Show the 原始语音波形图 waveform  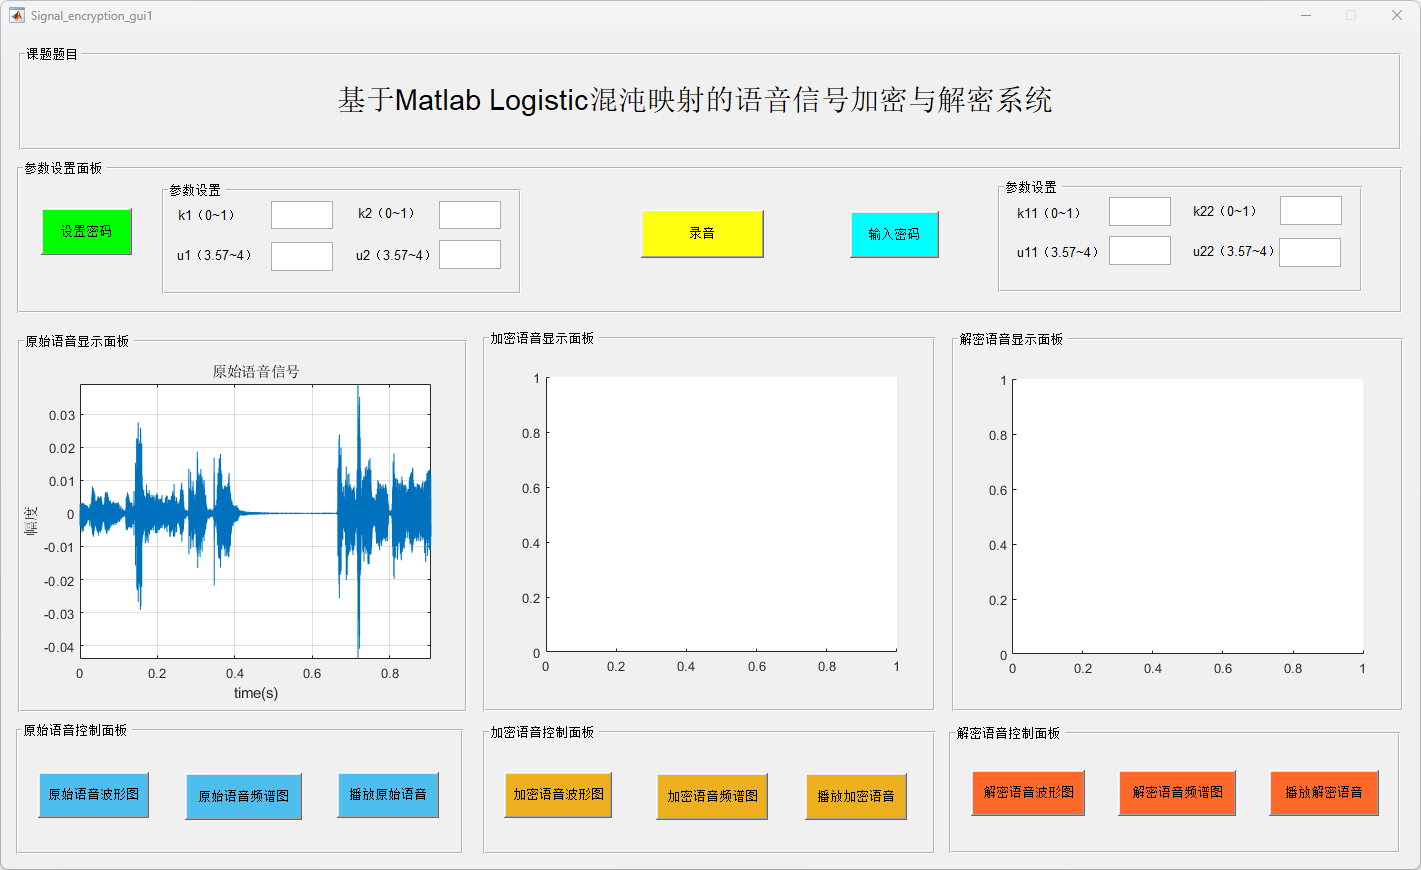(x=94, y=795)
